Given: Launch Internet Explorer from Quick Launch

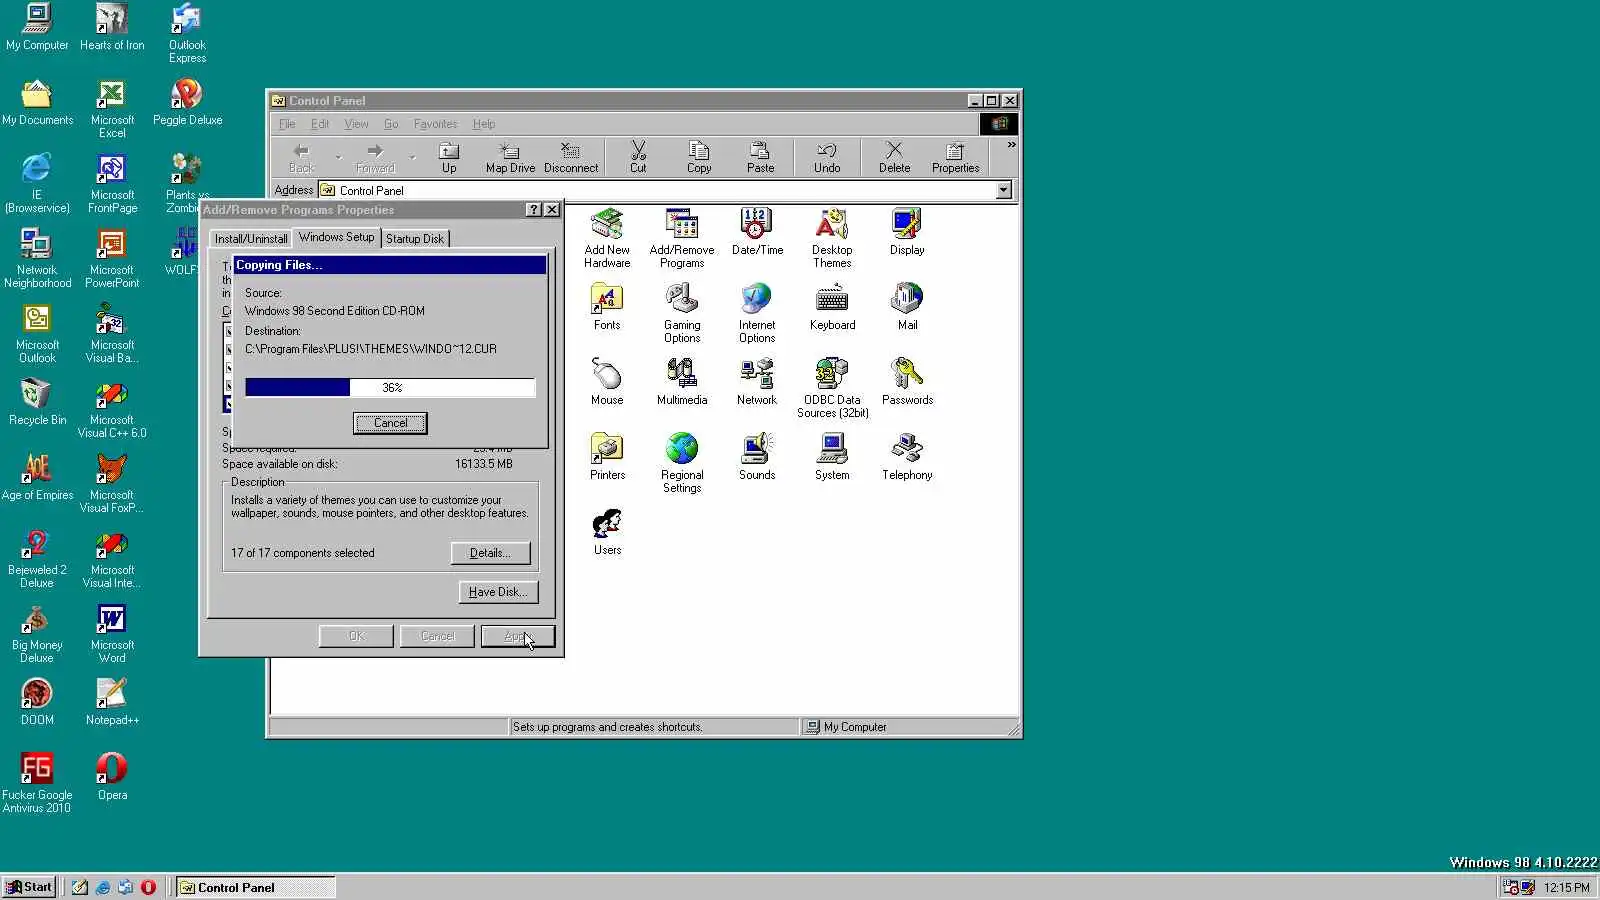Looking at the screenshot, I should (102, 887).
